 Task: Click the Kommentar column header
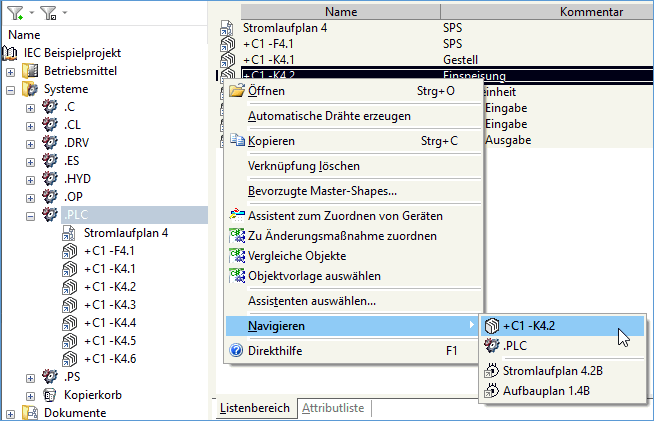pyautogui.click(x=566, y=11)
